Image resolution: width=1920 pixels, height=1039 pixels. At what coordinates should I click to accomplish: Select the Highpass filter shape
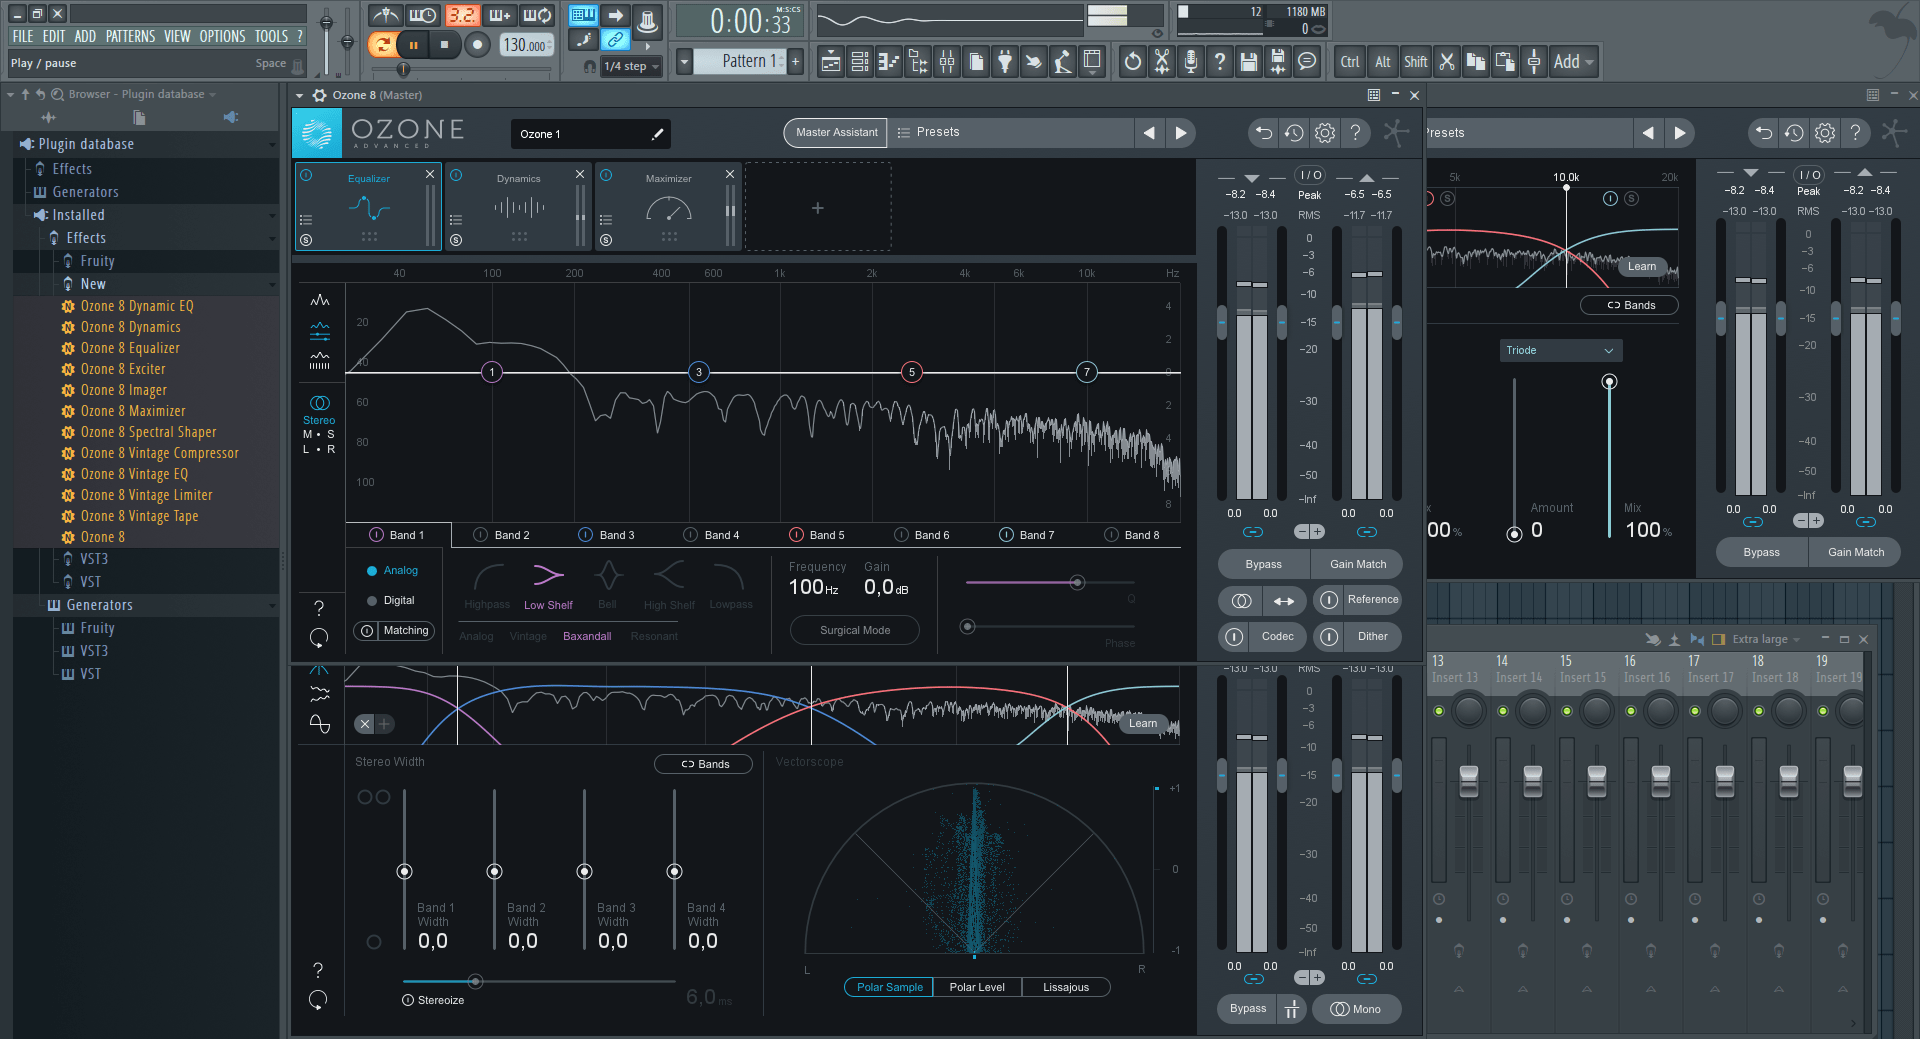tap(487, 586)
